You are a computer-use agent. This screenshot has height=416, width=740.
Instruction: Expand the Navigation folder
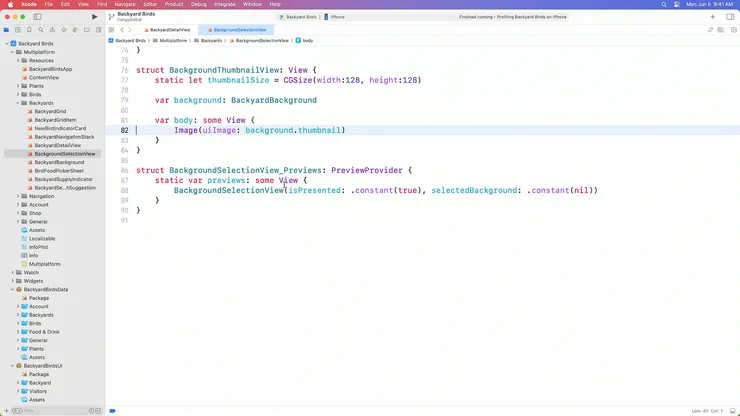[18, 196]
